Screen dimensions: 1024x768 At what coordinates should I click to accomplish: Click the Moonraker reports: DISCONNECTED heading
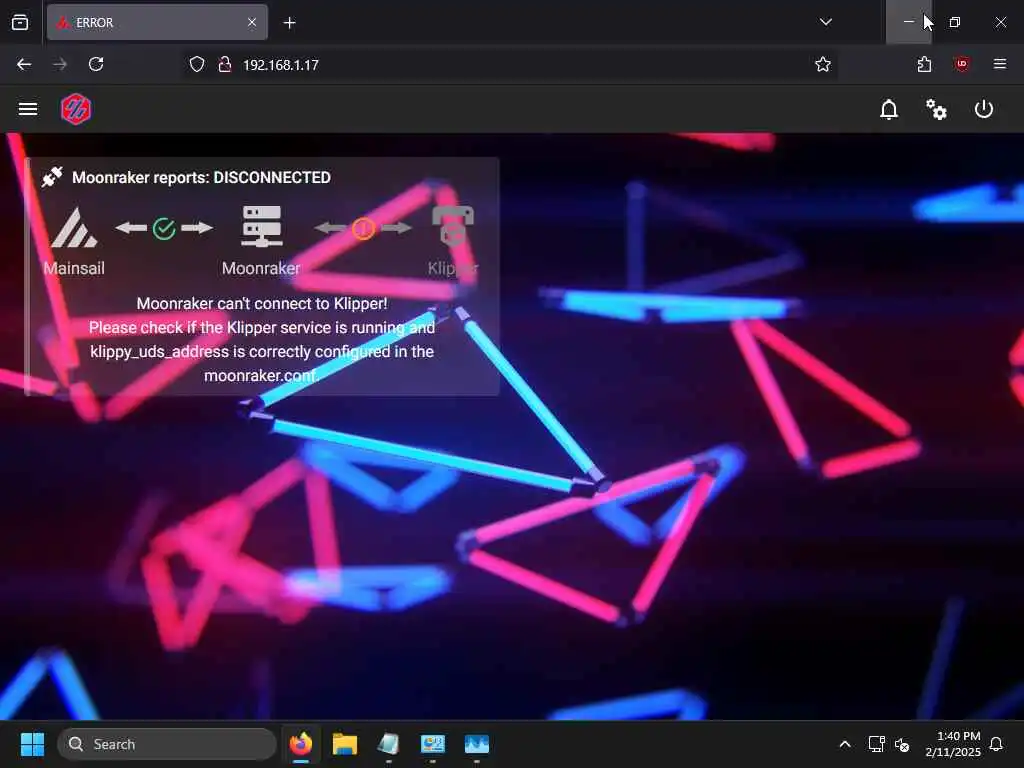[x=201, y=178]
